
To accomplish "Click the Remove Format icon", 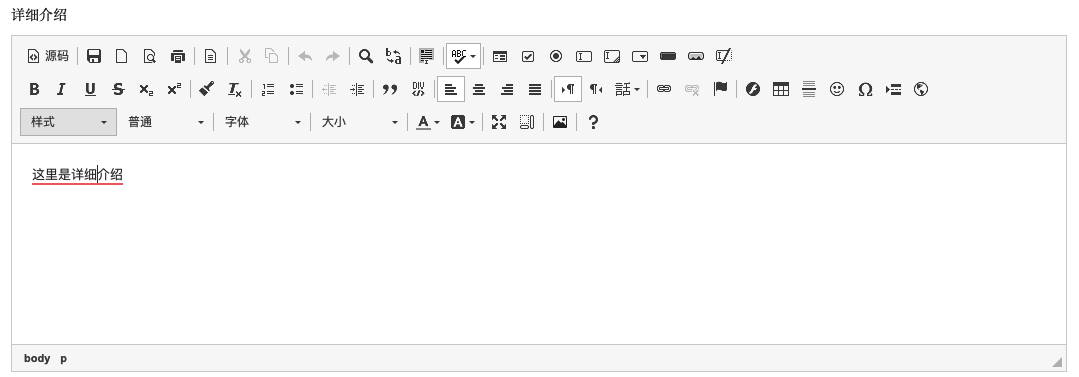I will tap(235, 89).
